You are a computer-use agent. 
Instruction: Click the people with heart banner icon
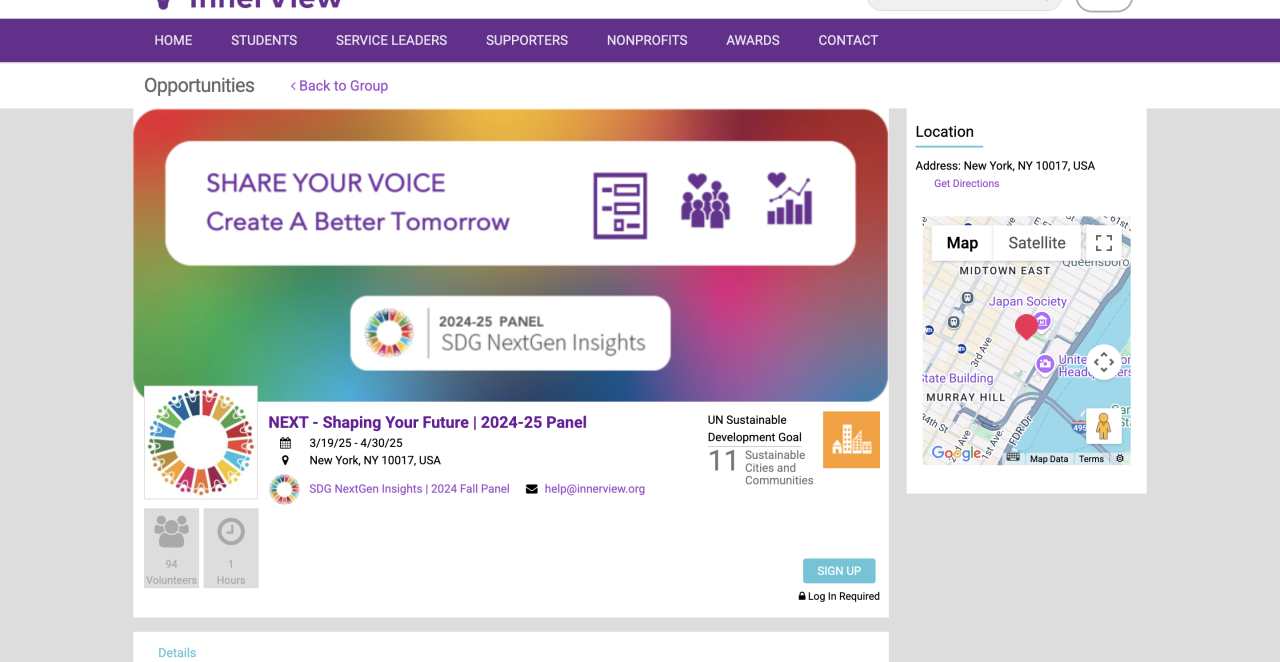[705, 200]
